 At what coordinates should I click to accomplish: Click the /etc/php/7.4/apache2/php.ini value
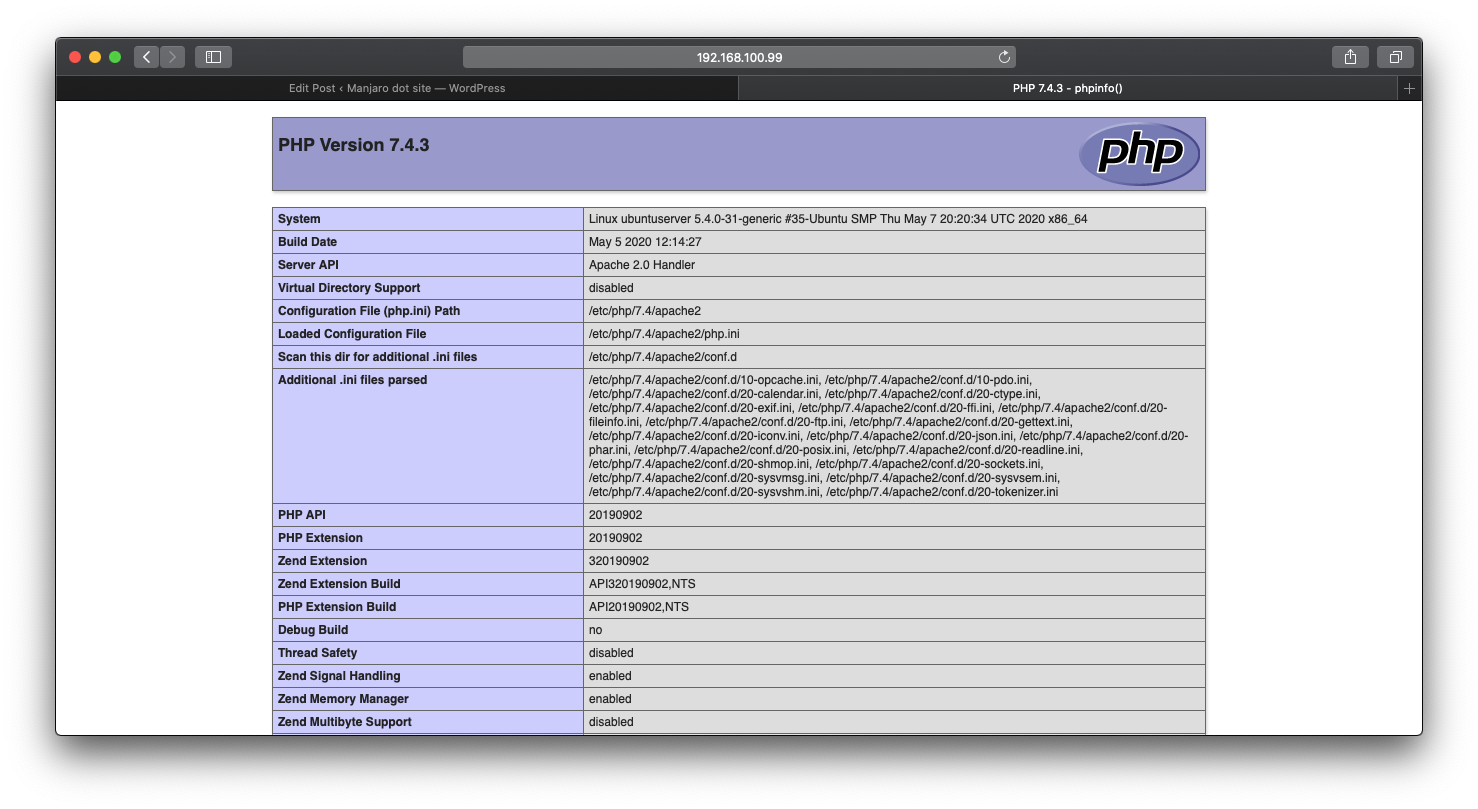664,334
